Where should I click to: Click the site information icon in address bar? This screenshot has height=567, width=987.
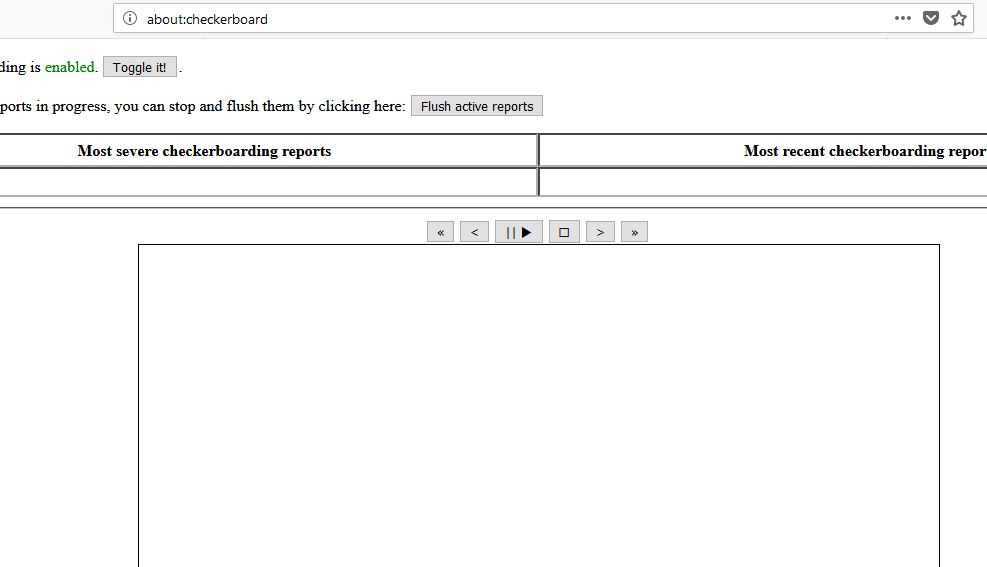130,18
